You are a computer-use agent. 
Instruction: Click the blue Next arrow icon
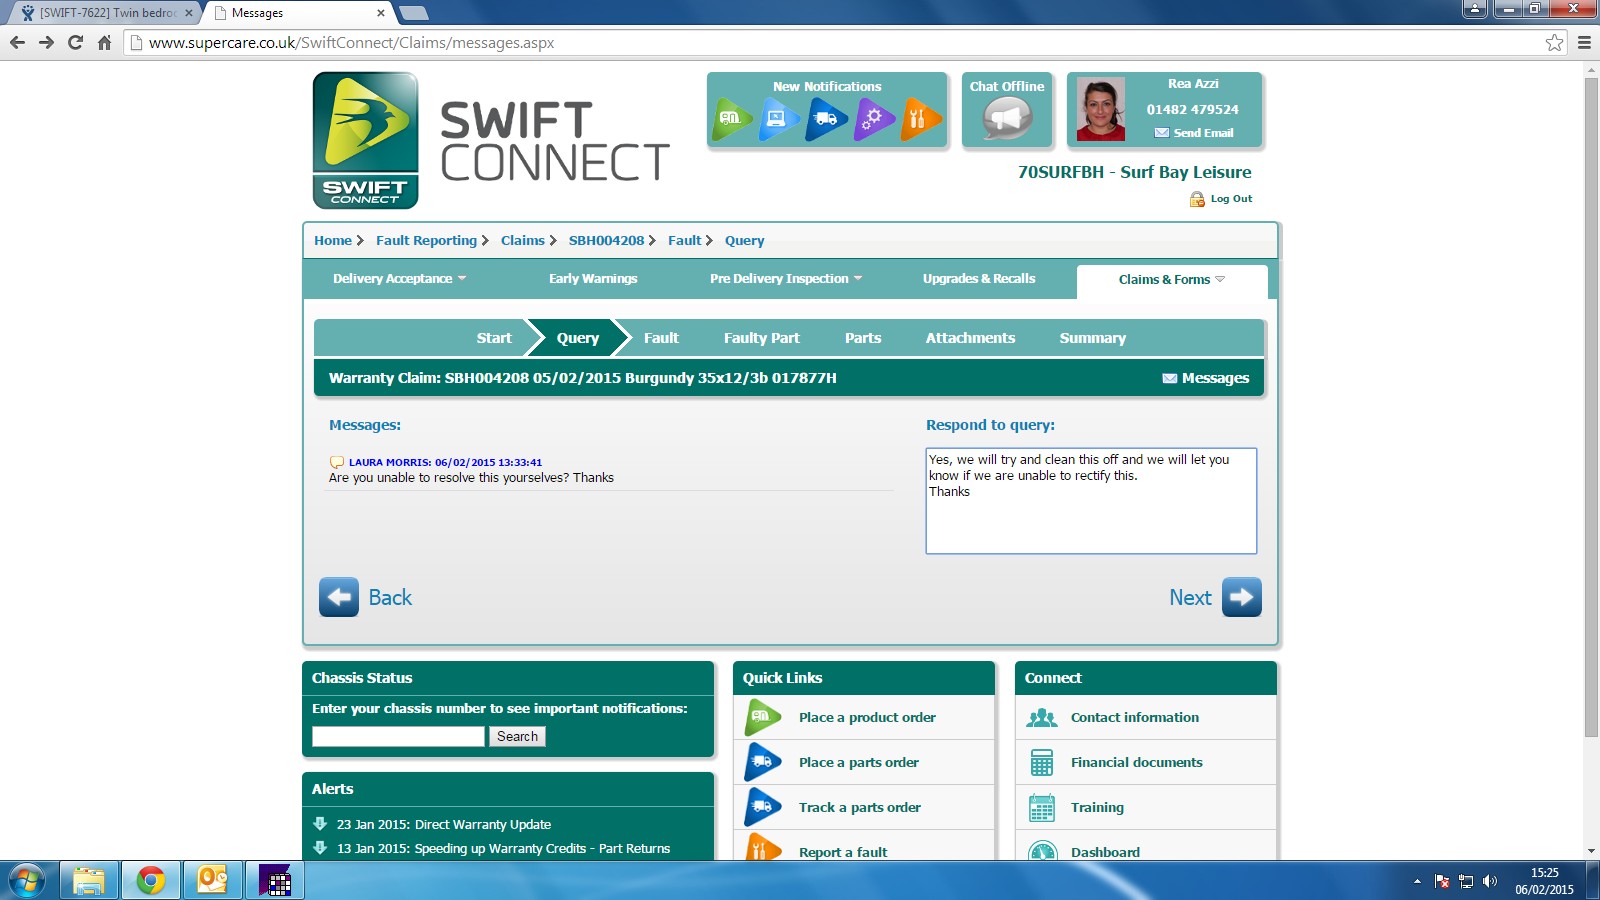(1241, 597)
